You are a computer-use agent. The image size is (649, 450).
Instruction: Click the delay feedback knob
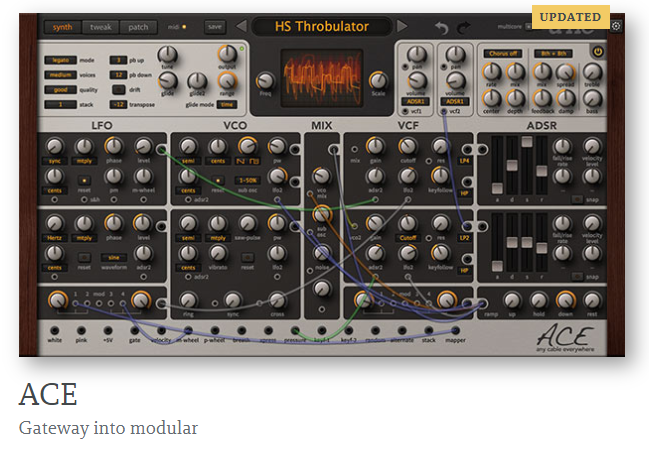point(542,99)
